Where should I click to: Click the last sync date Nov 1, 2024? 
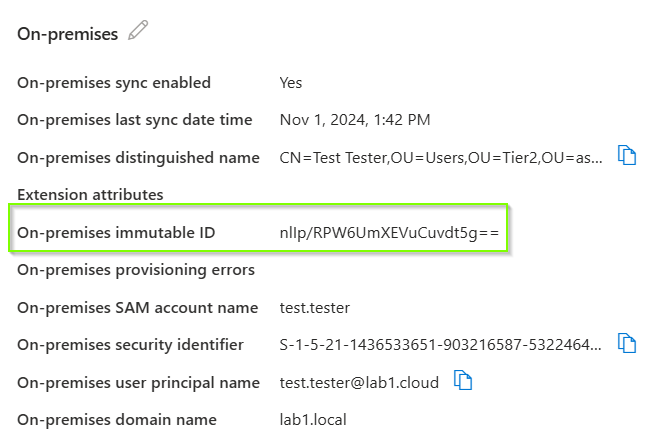[x=355, y=120]
